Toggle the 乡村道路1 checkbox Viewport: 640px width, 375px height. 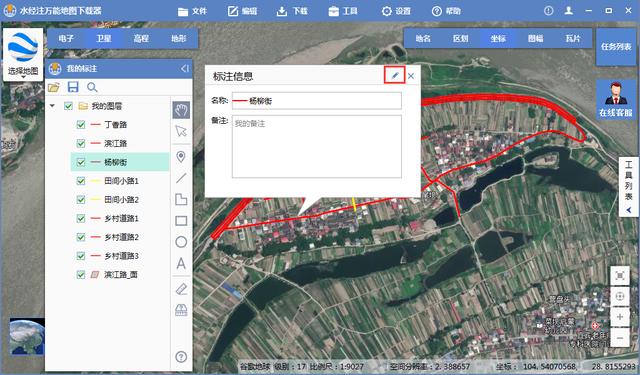(81, 218)
